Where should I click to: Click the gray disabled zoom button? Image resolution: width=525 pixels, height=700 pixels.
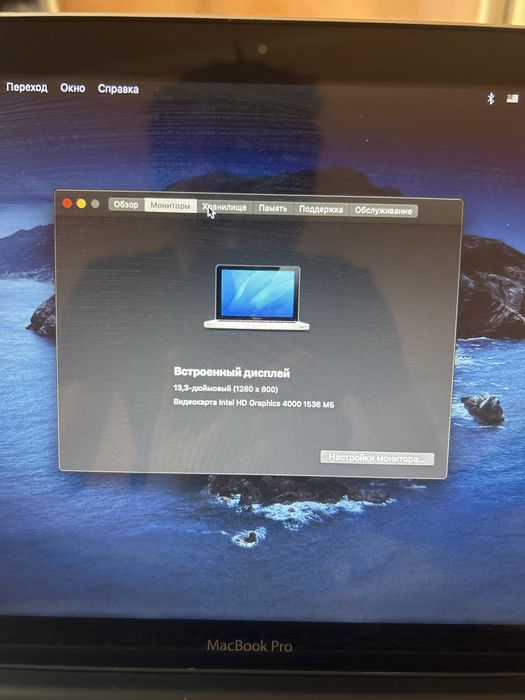coord(95,204)
